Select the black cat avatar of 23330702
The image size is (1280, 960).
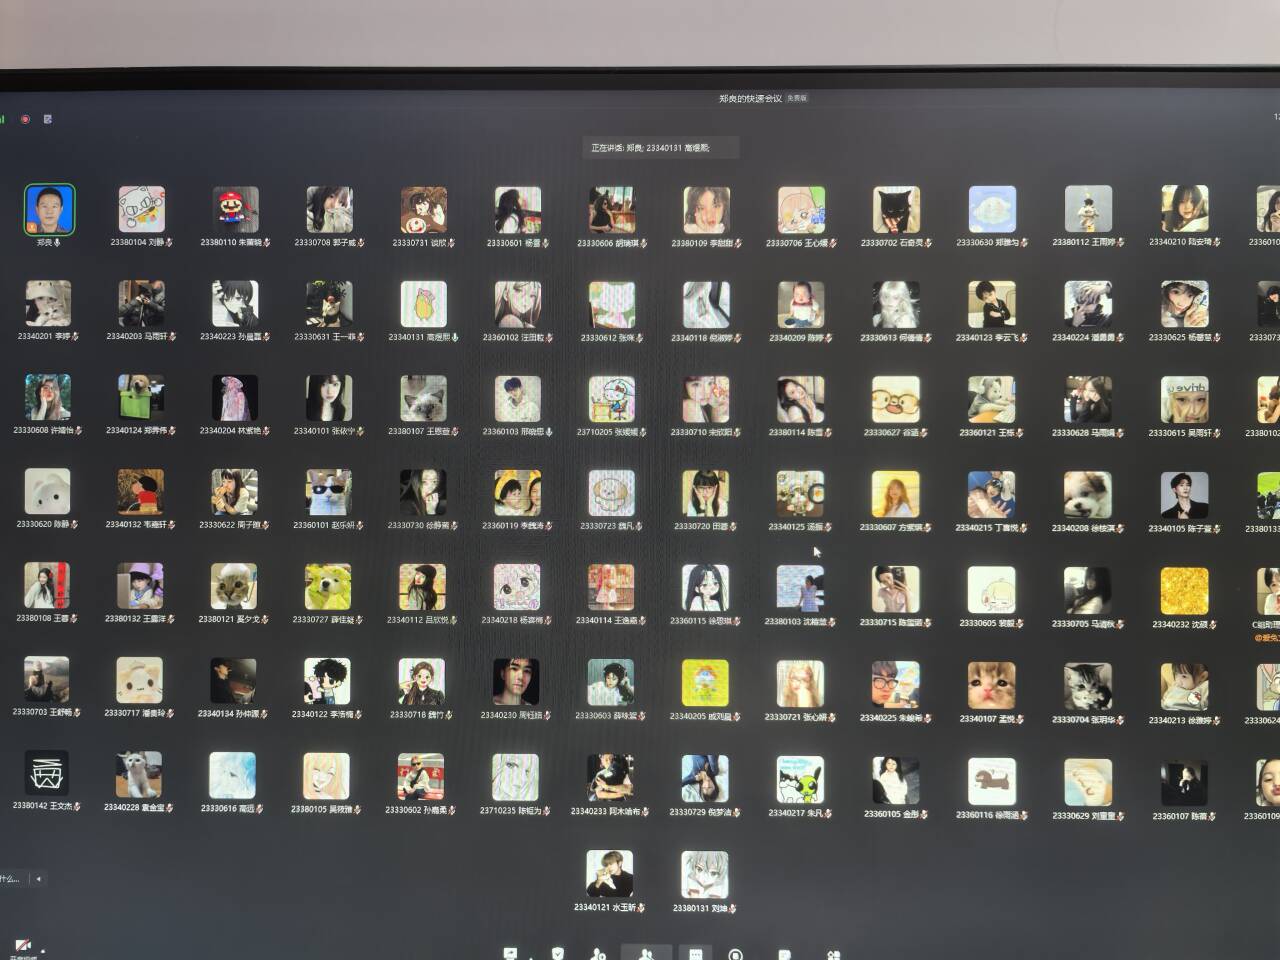click(x=896, y=211)
